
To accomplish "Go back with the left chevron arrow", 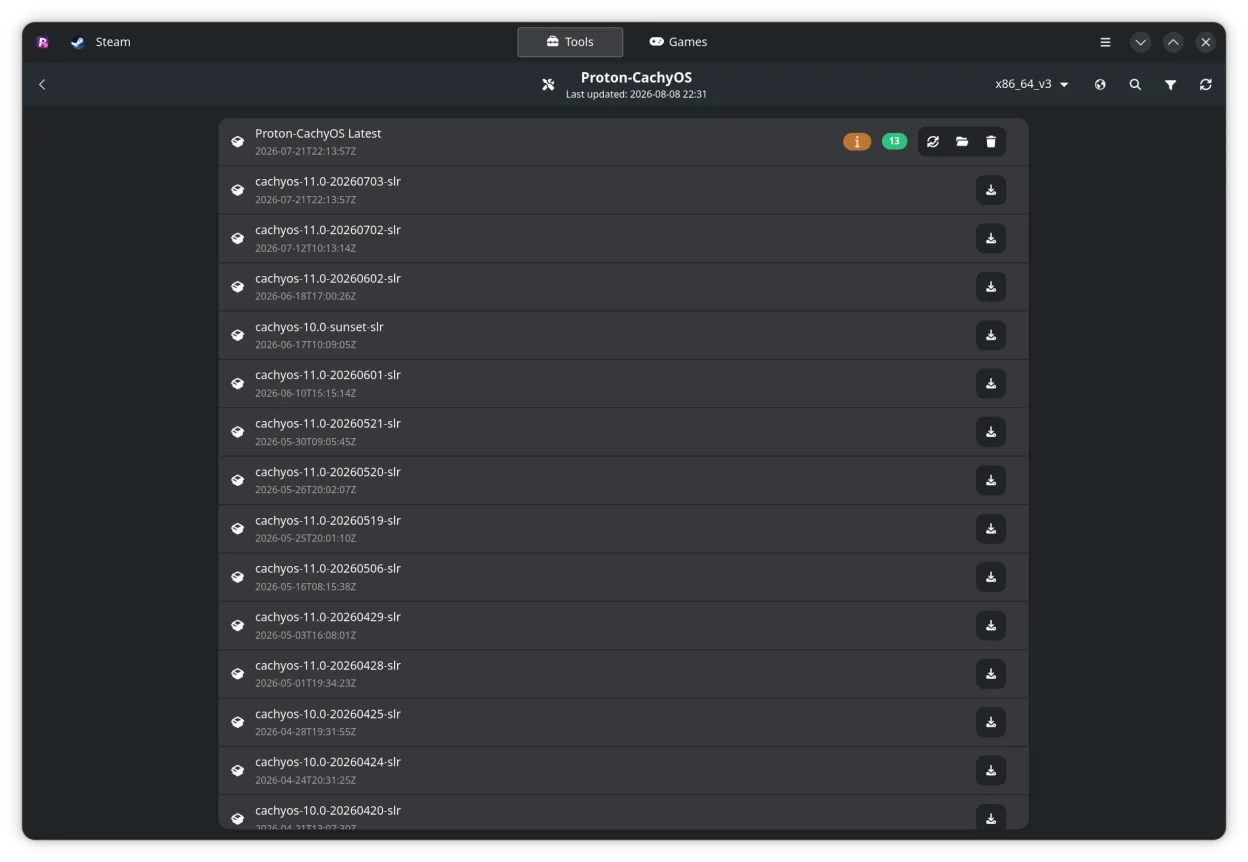I will click(x=42, y=85).
